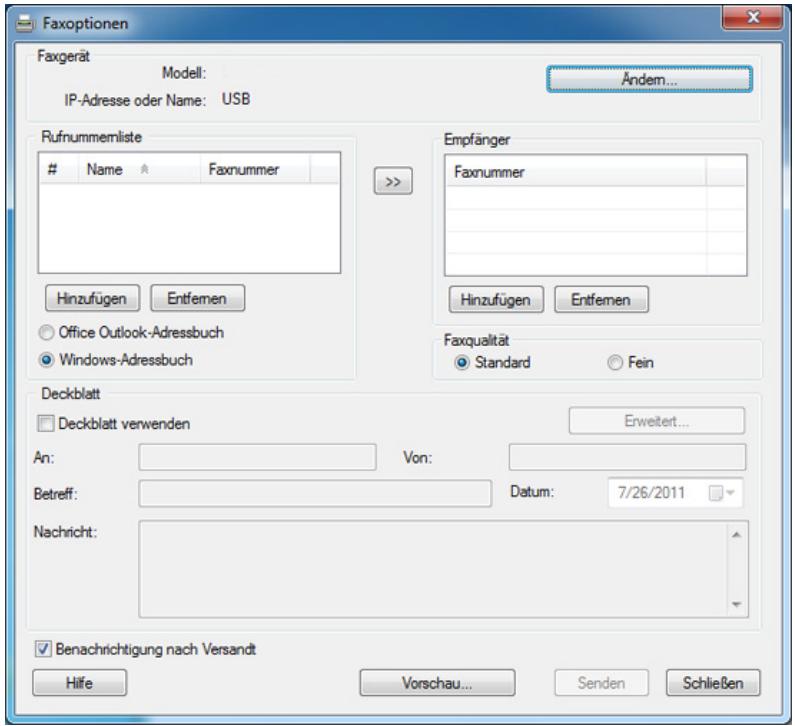Toggle Benachrichtigung nach Versand checkbox
This screenshot has width=795, height=726.
[43, 649]
